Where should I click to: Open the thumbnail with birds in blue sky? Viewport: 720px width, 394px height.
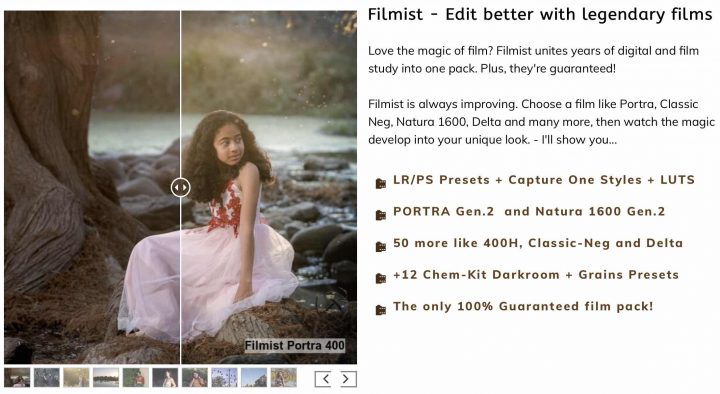(225, 377)
